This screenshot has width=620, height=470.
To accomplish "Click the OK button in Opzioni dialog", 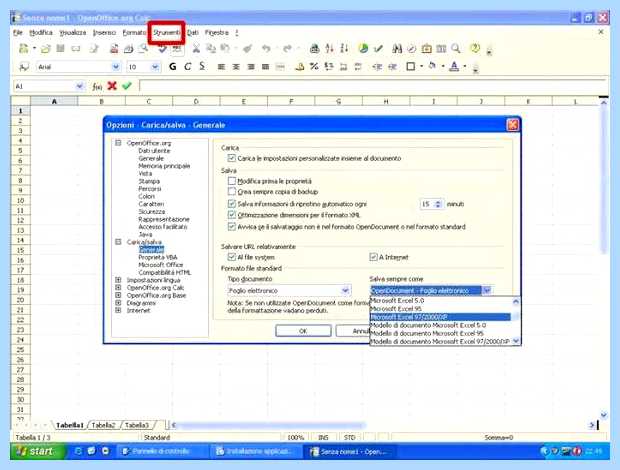I will [303, 331].
